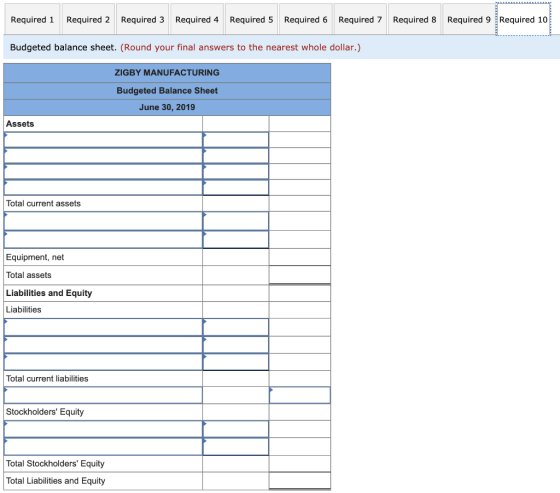Open account dropdown just above Total Stockholders' Equity
The height and width of the screenshot is (493, 560).
pos(103,447)
